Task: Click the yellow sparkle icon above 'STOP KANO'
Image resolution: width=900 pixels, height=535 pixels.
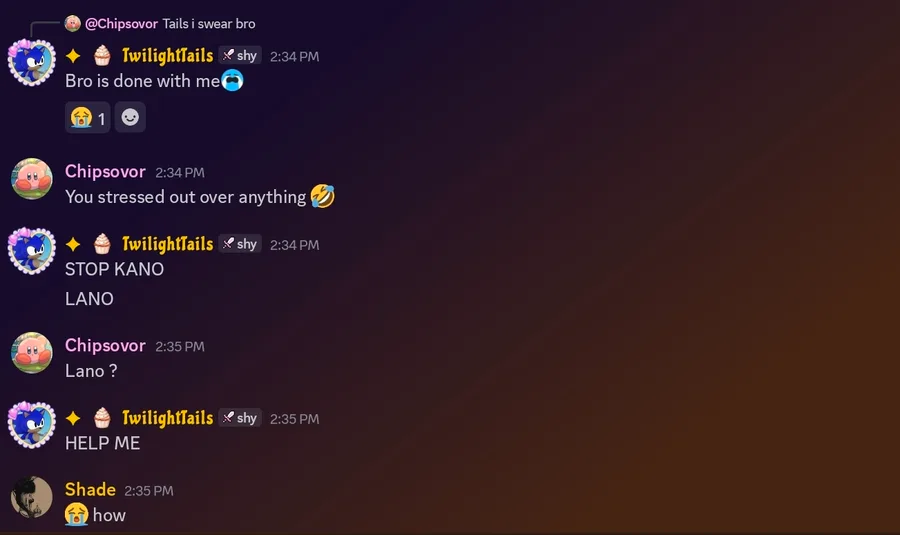Action: pyautogui.click(x=73, y=245)
